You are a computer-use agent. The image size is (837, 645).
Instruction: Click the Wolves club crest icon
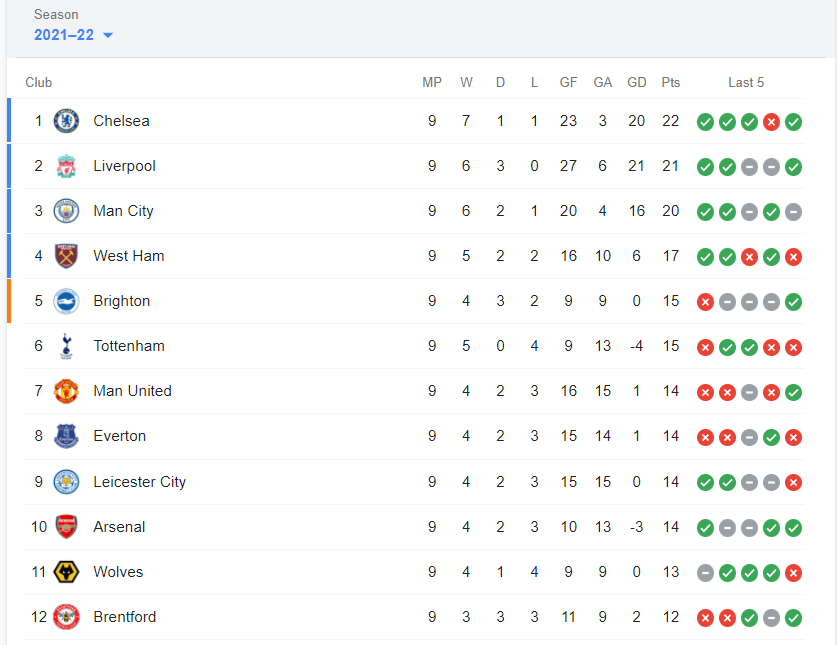[x=66, y=572]
